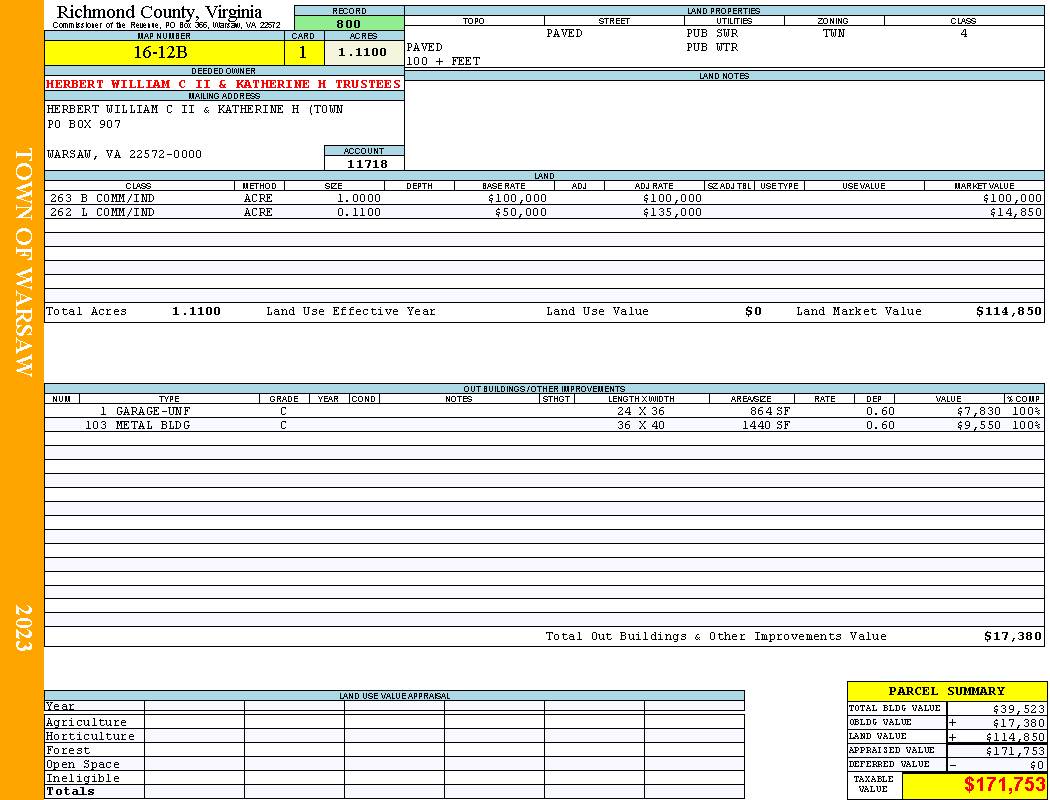The width and height of the screenshot is (1050, 800).
Task: Select the 0.1100 land size value
Action: coord(359,212)
